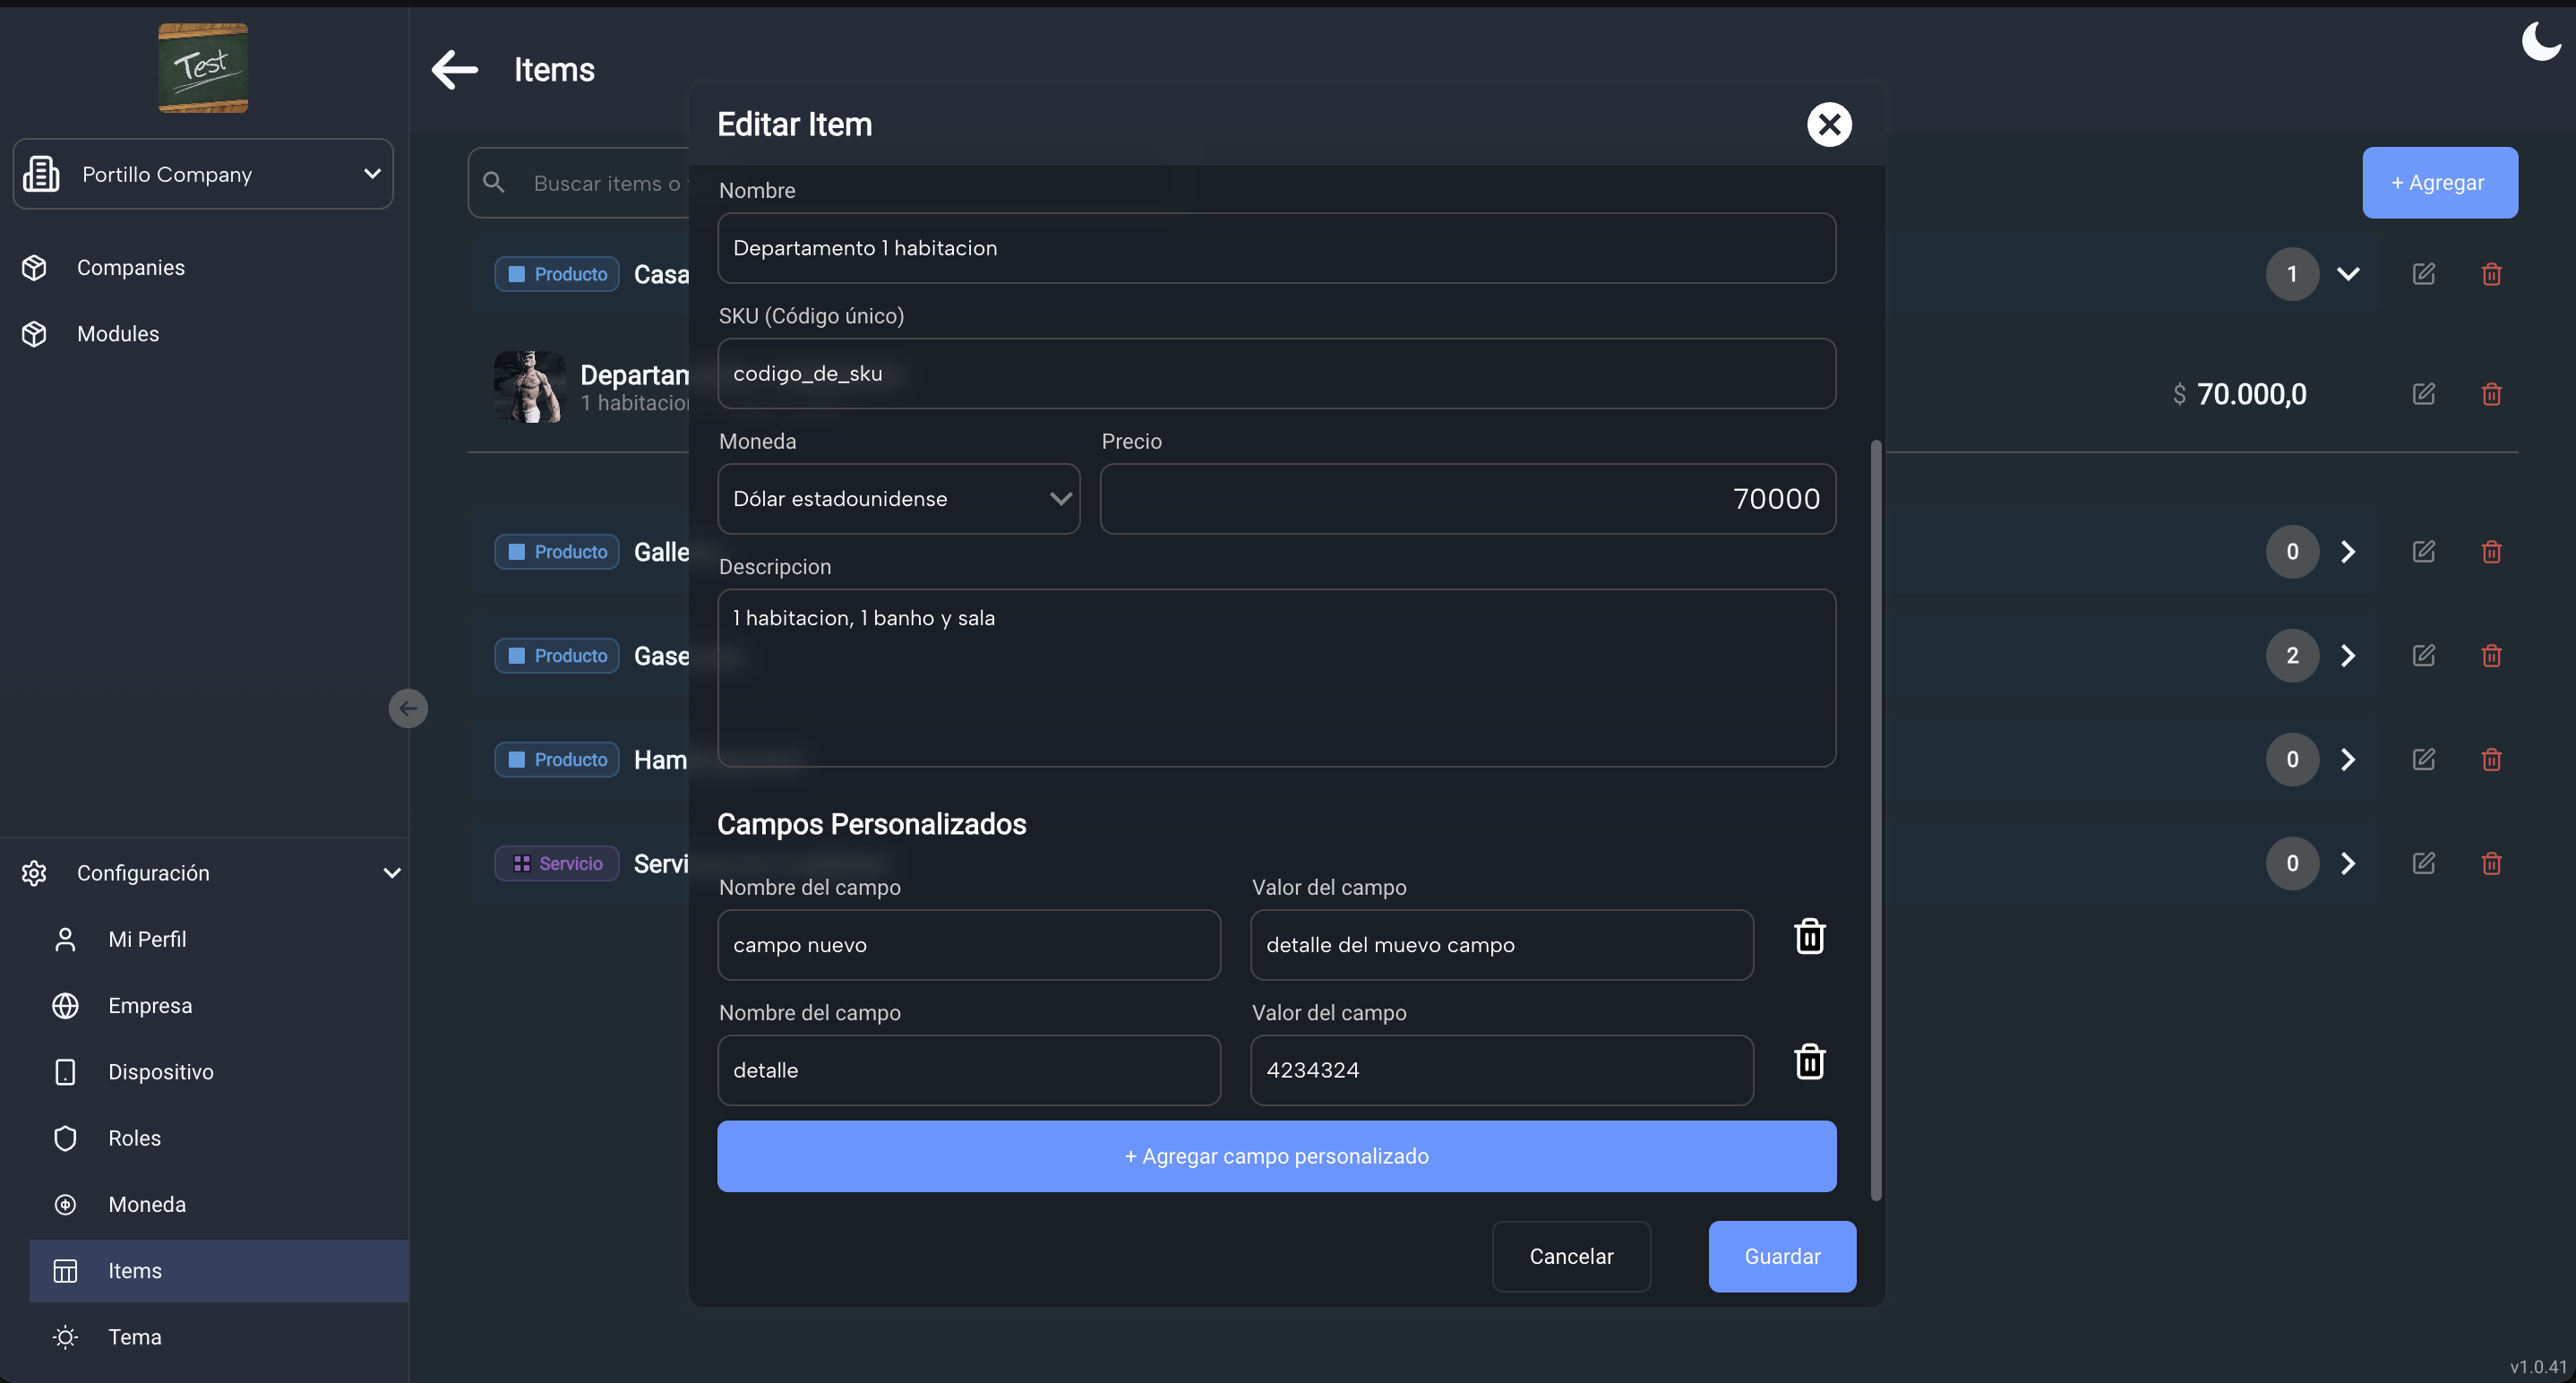Image resolution: width=2576 pixels, height=1383 pixels.
Task: Open Roles settings in sidebar
Action: click(x=134, y=1138)
